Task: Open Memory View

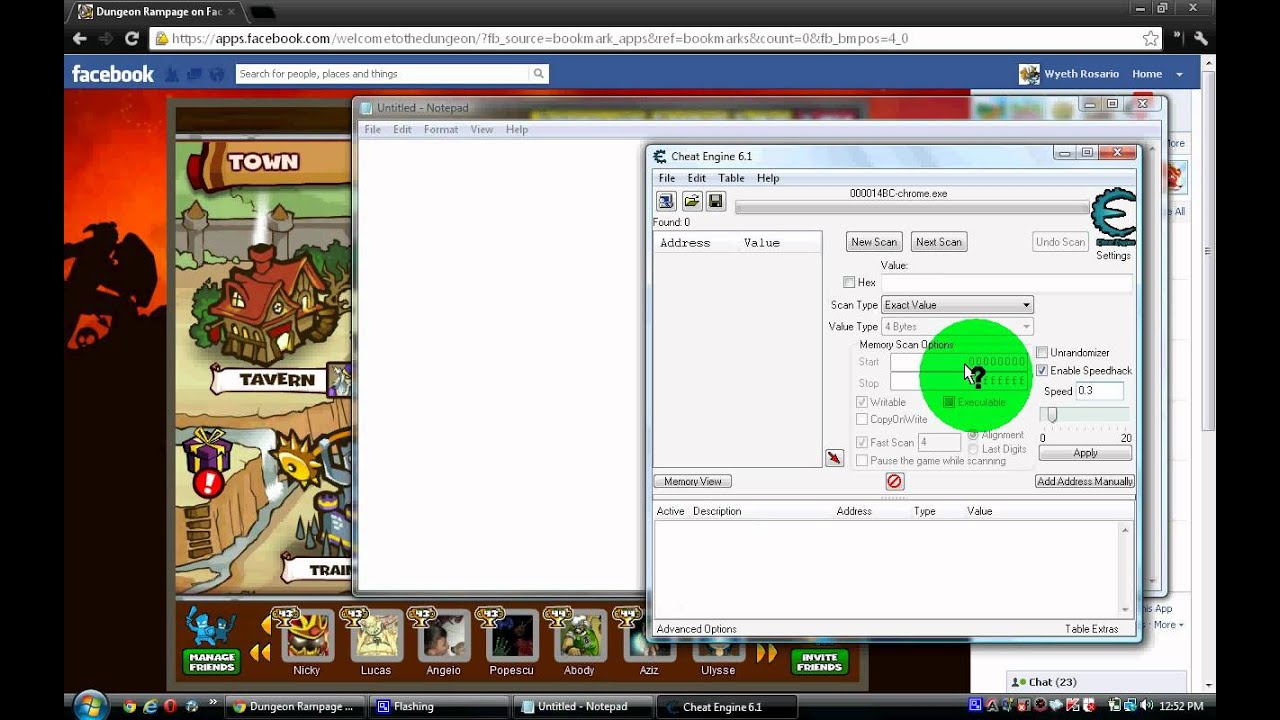Action: click(x=692, y=482)
